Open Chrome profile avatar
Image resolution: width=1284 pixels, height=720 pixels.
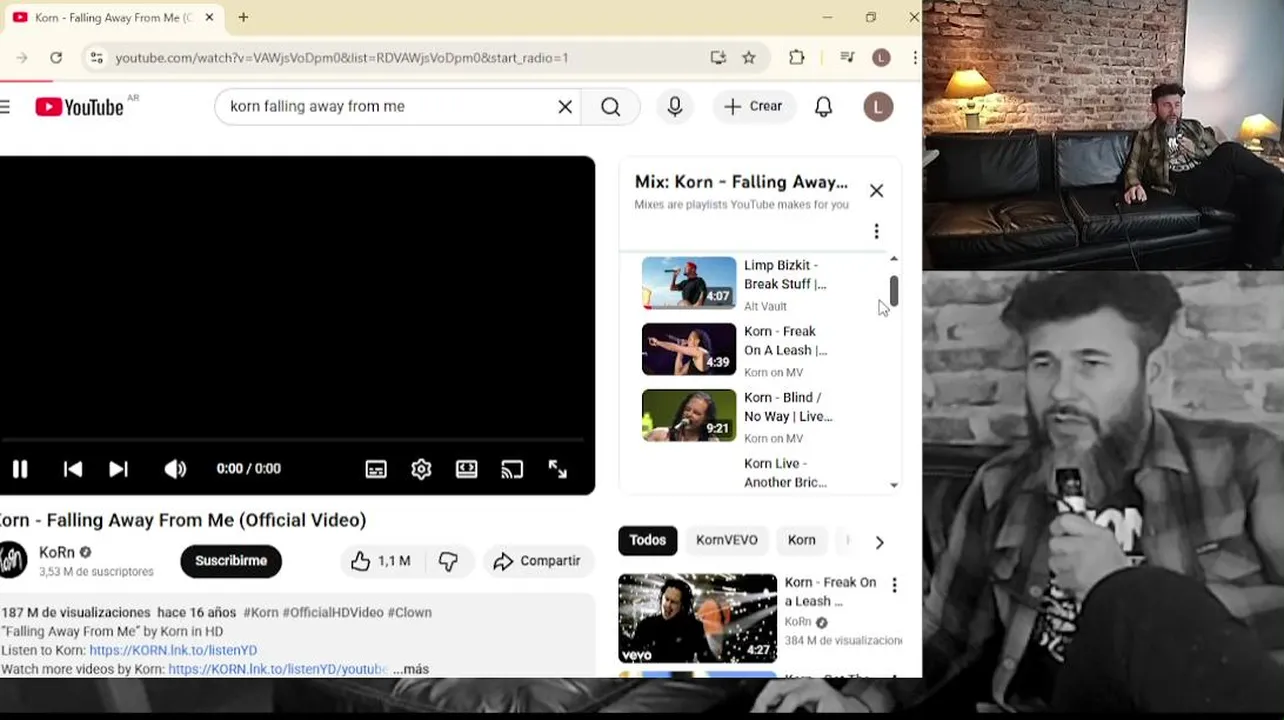881,58
